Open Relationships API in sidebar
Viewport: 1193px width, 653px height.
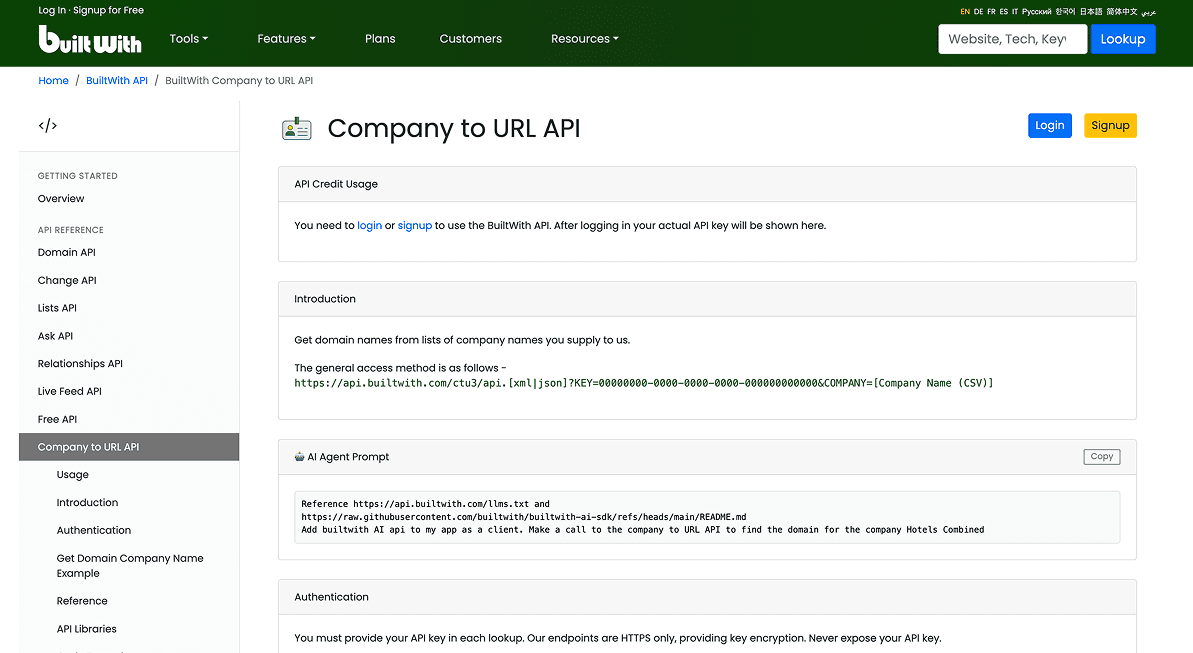80,364
